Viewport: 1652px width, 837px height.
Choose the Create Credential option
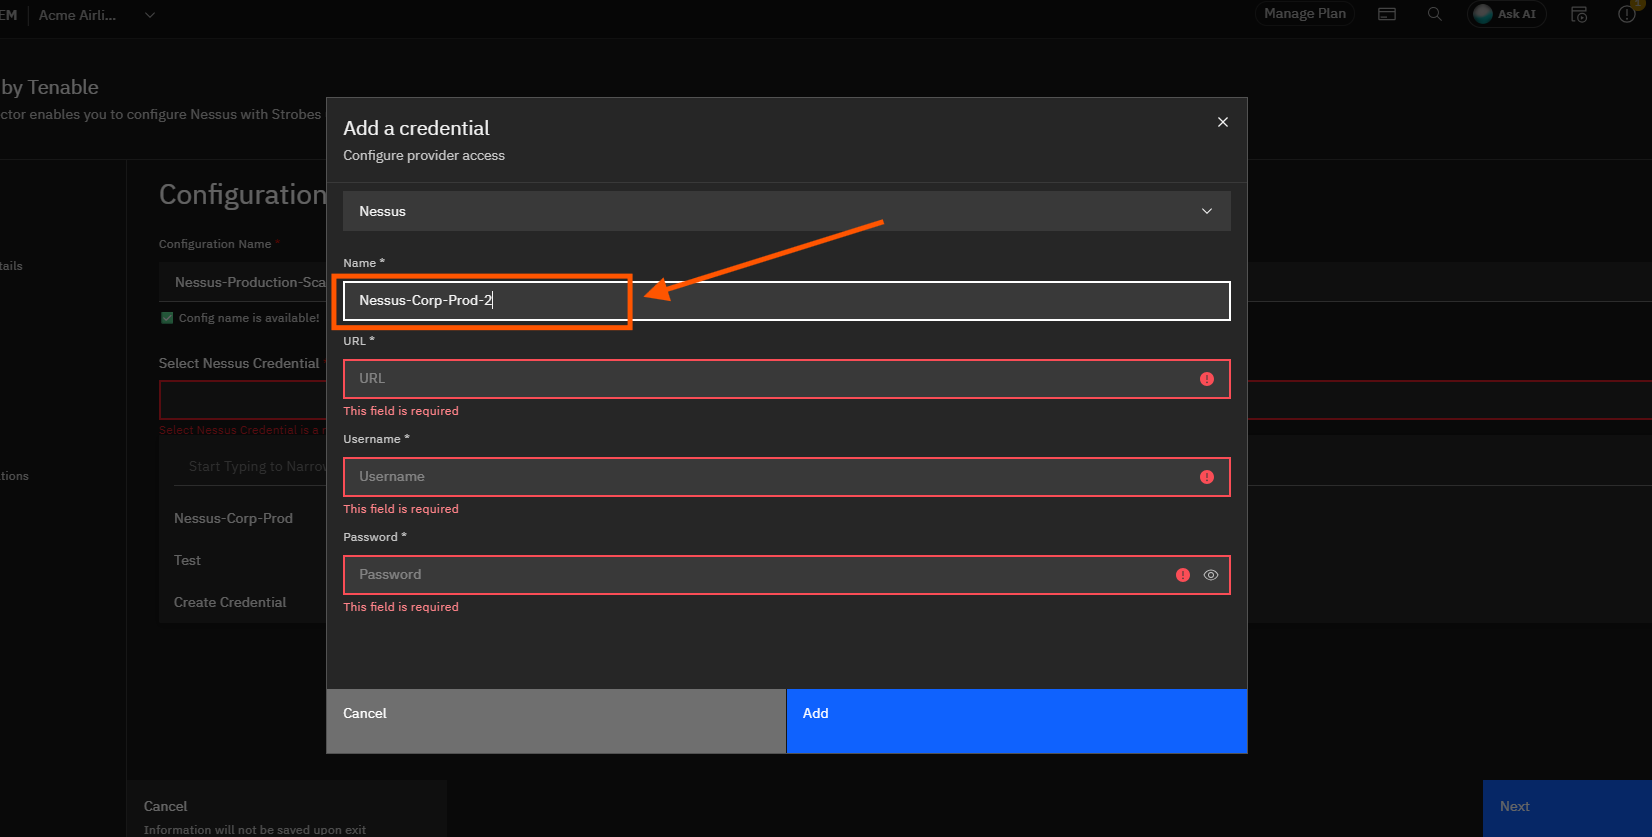(x=230, y=602)
